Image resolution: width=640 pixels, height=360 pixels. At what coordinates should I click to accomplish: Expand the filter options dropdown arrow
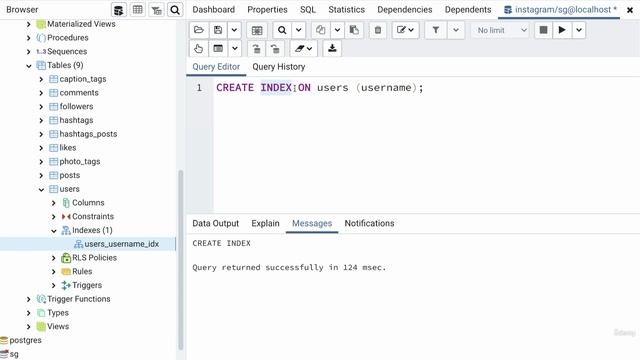click(x=456, y=30)
